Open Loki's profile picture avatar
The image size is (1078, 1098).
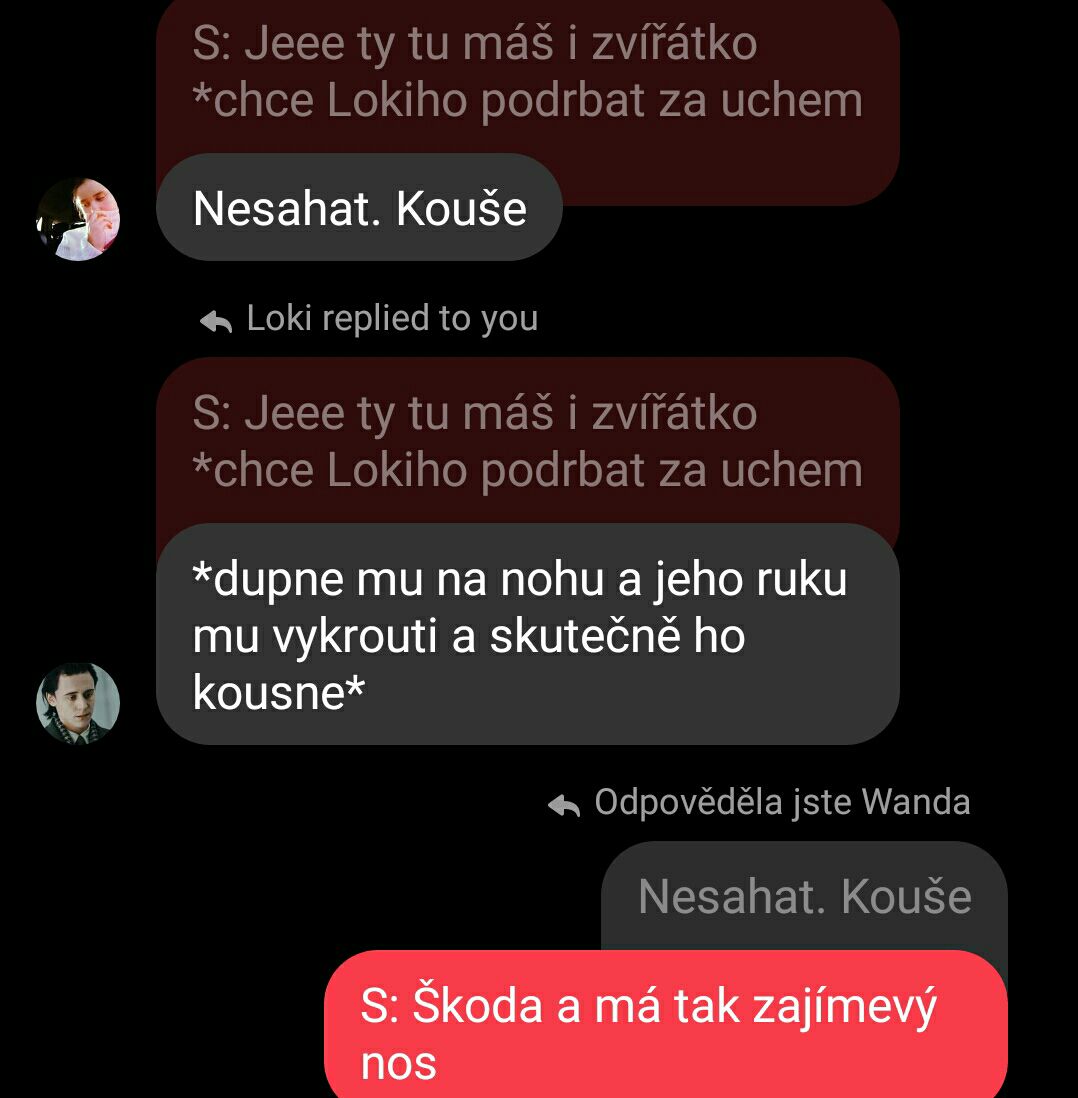(x=78, y=703)
